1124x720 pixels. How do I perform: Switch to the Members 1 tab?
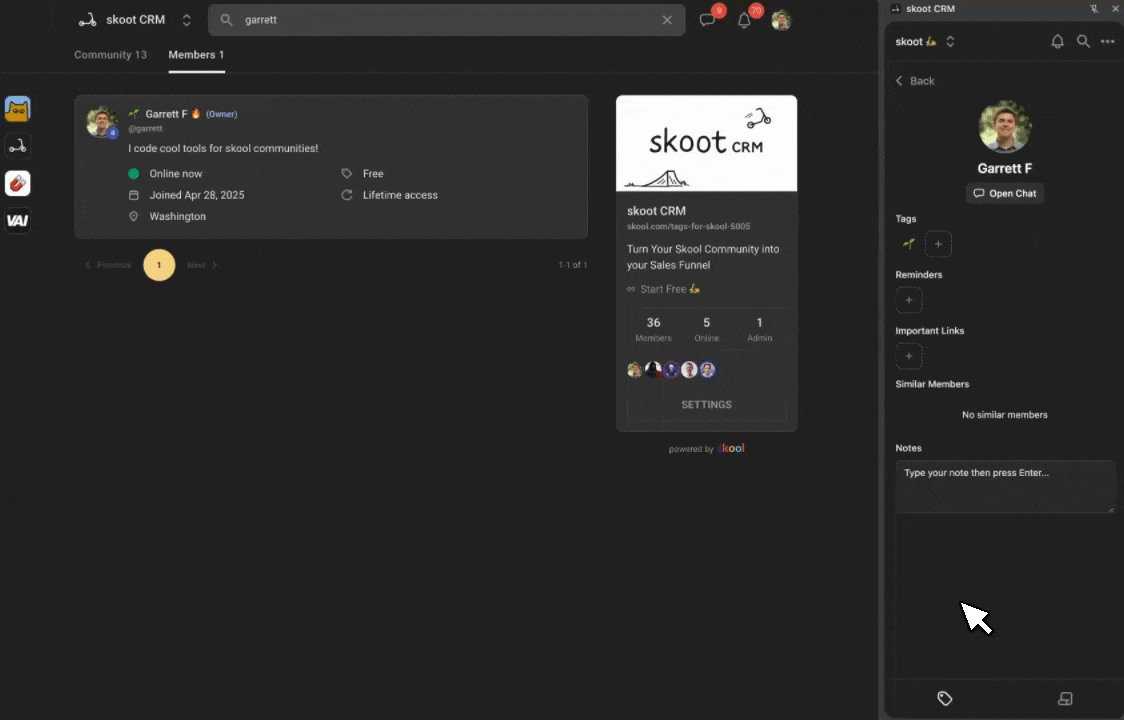coord(196,55)
